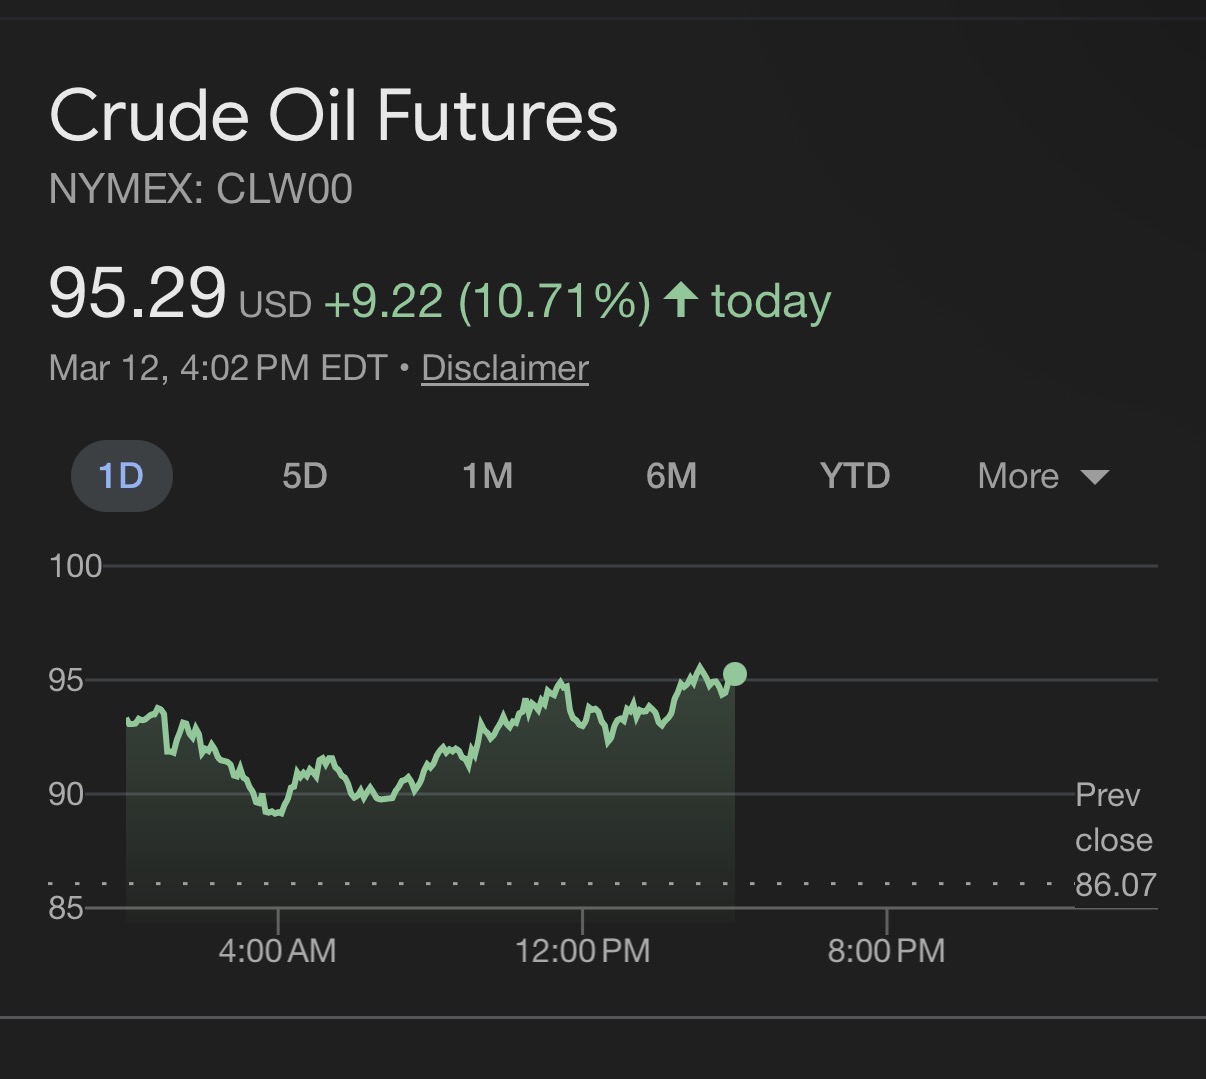Image resolution: width=1206 pixels, height=1079 pixels.
Task: Click the Prev close 86.07 label
Action: tap(1114, 840)
